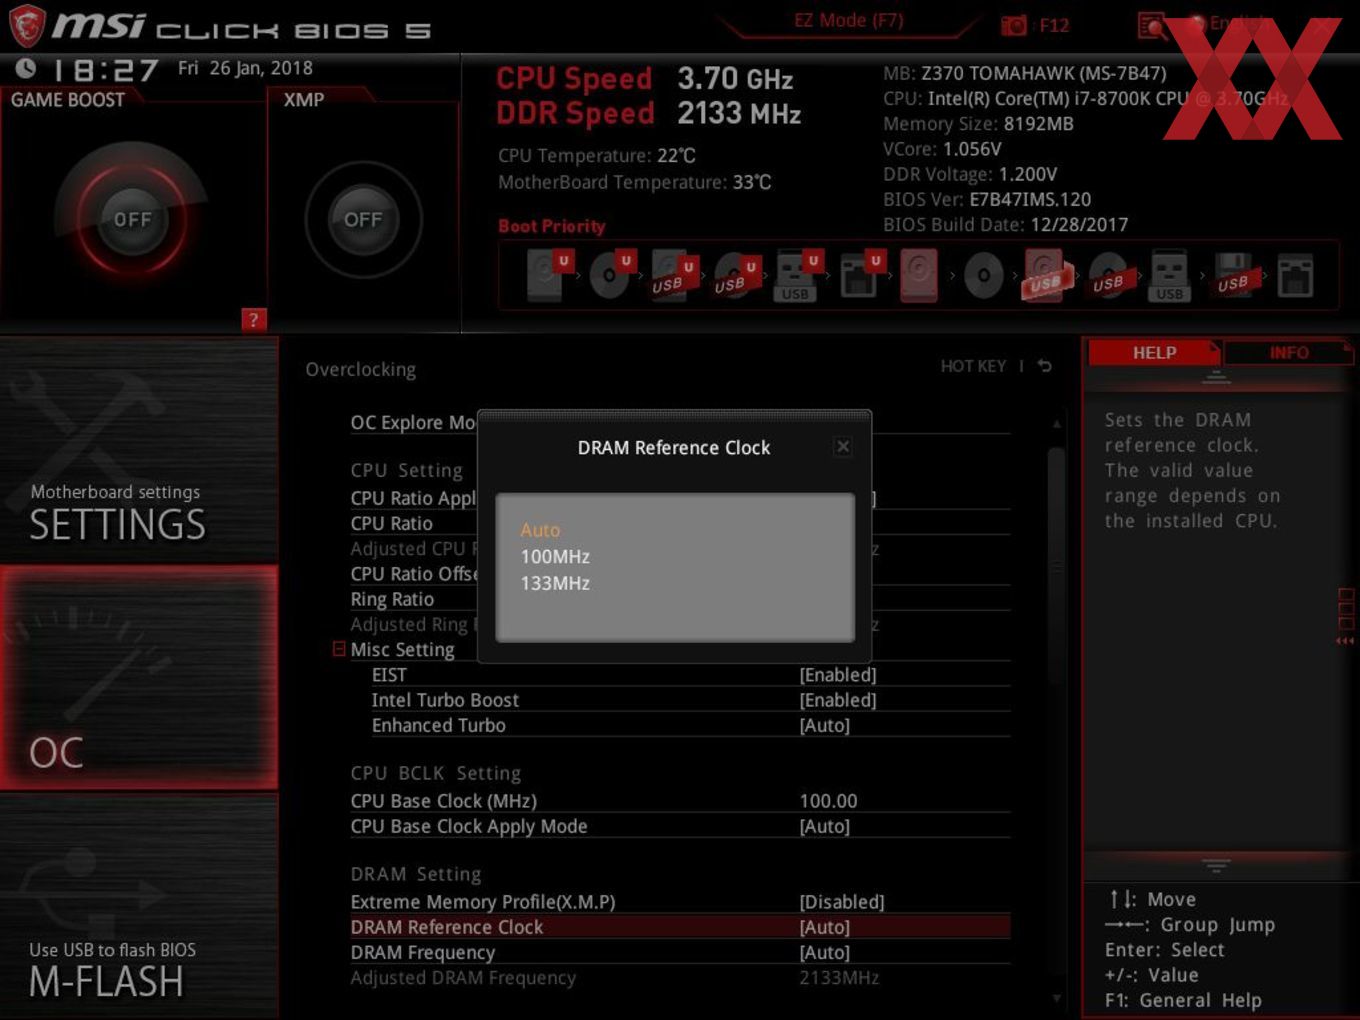Select the last network boot icon without U badge
Image resolution: width=1360 pixels, height=1020 pixels.
[x=1295, y=275]
